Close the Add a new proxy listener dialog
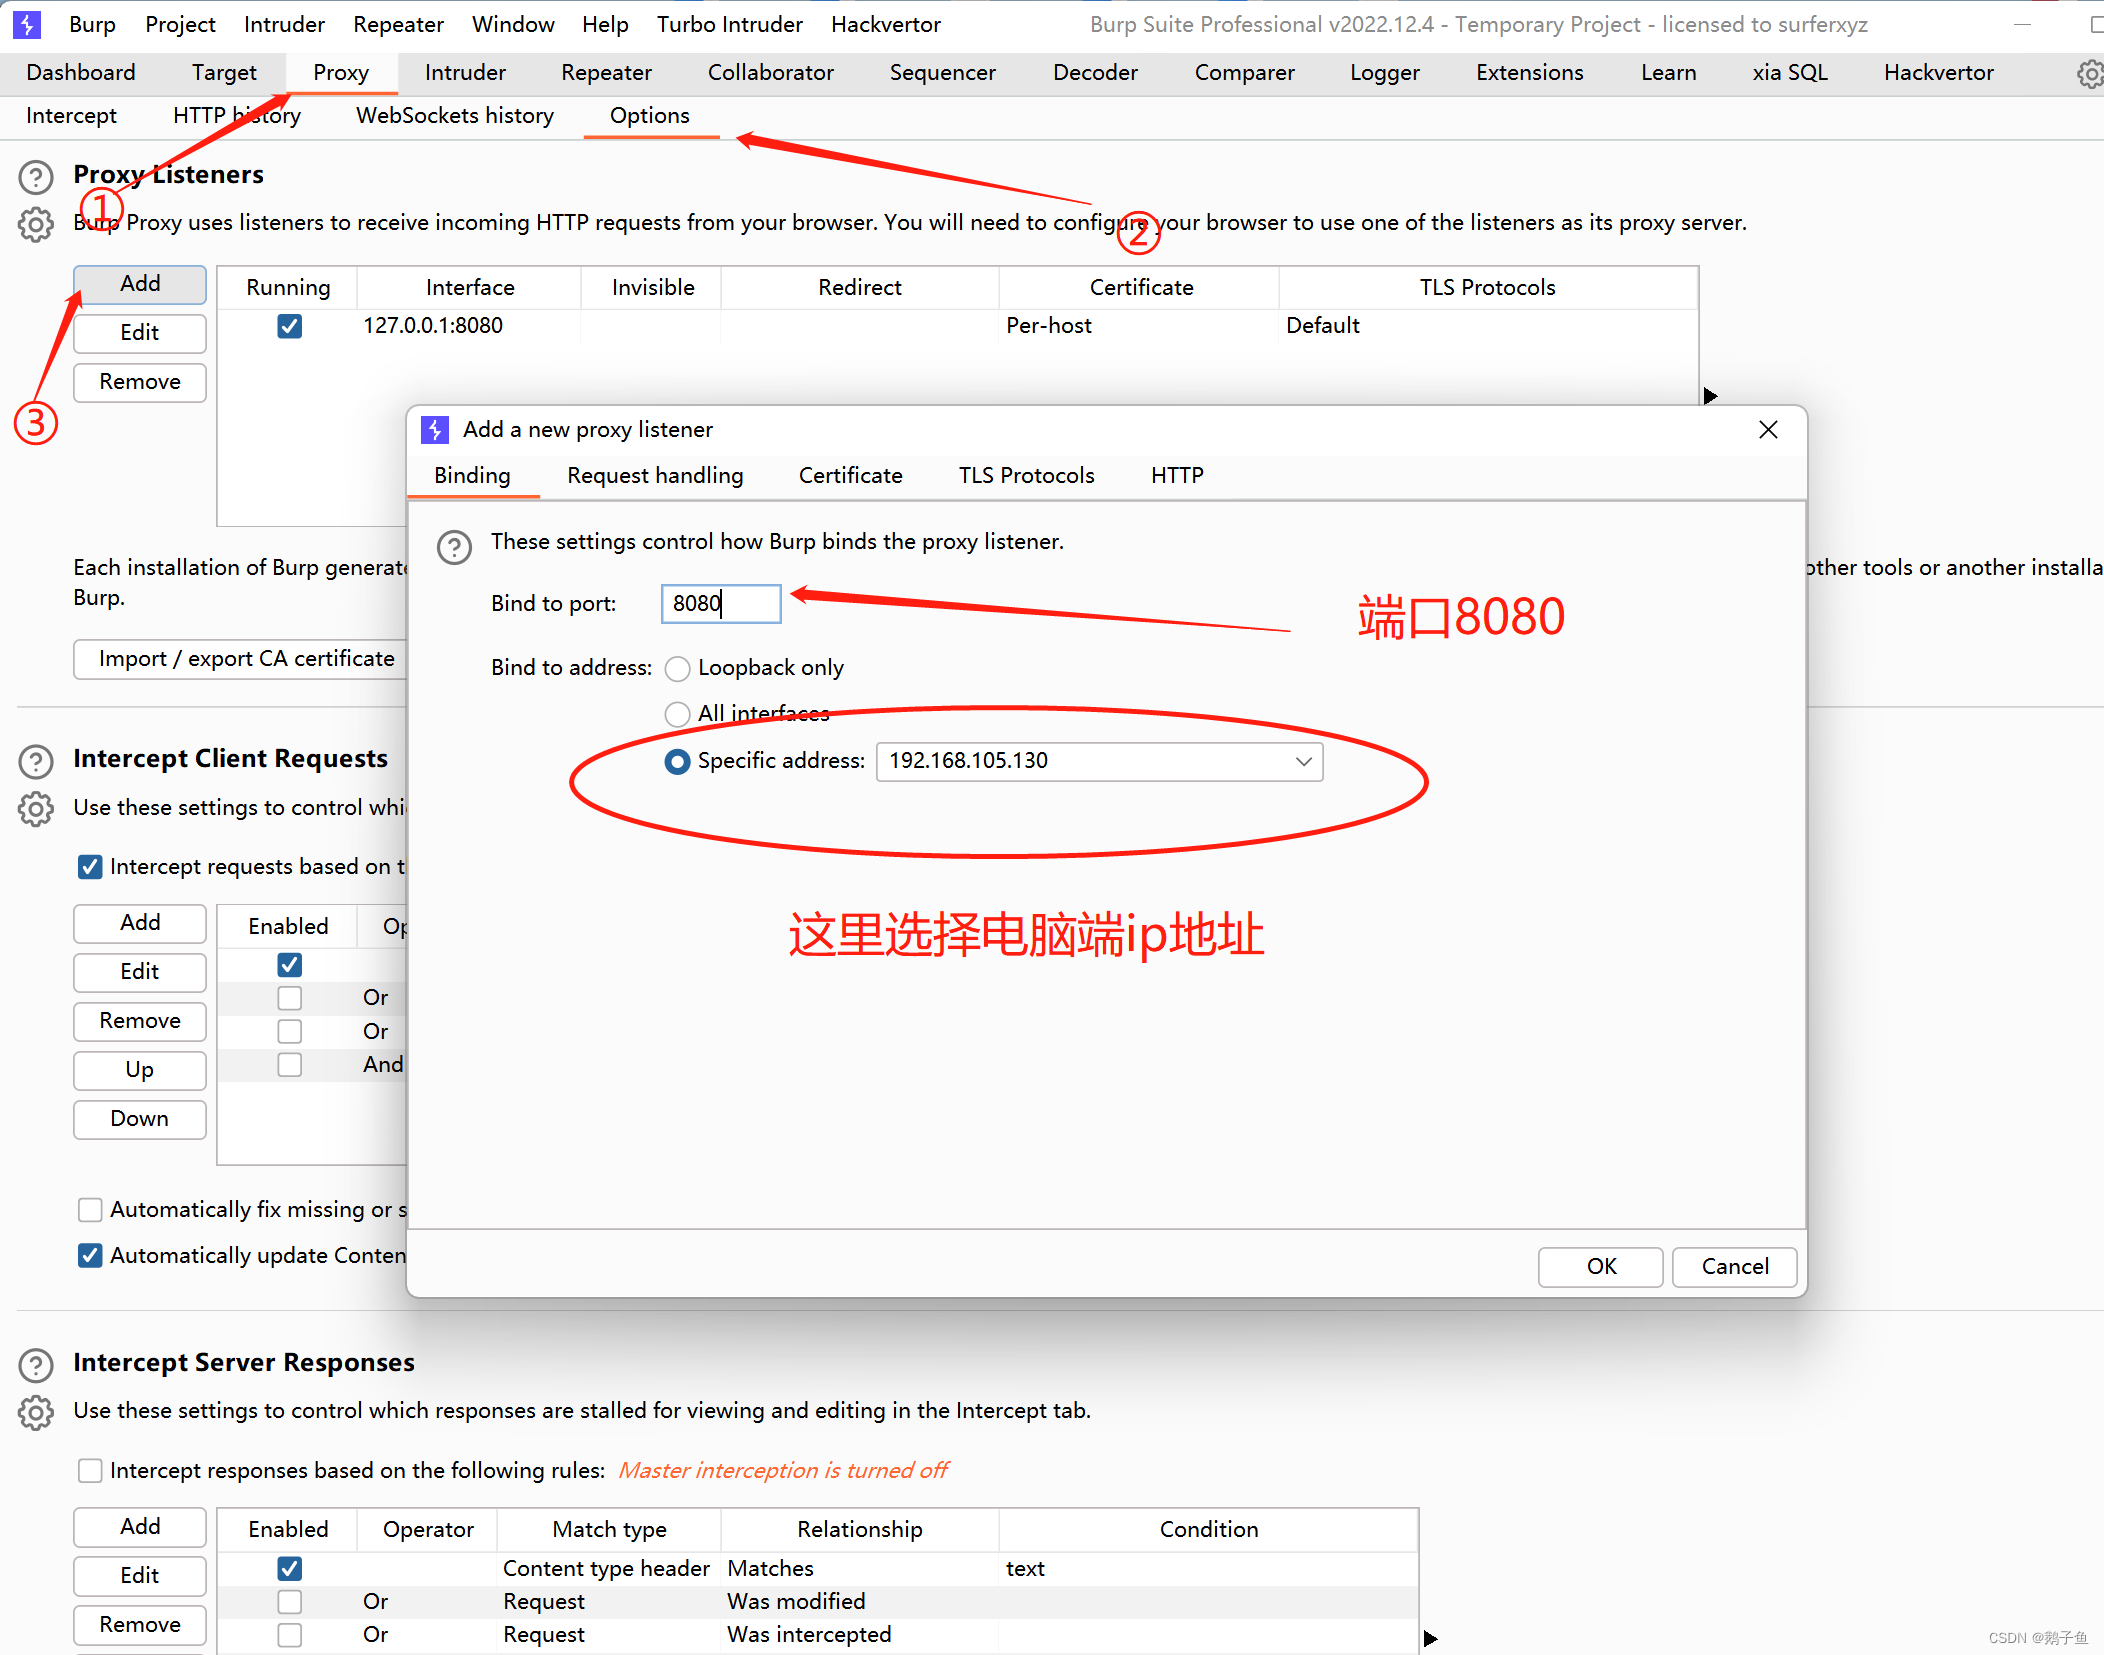2104x1655 pixels. pos(1767,430)
